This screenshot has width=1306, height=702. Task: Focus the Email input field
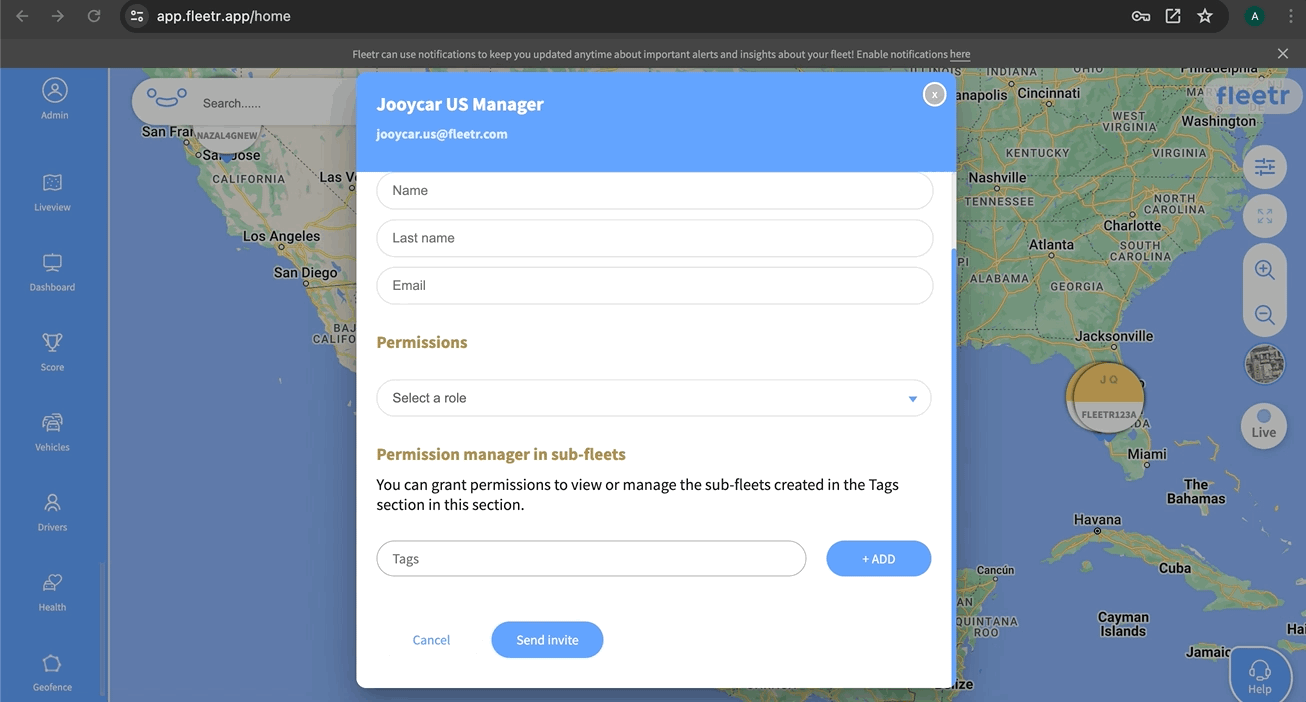coord(655,285)
